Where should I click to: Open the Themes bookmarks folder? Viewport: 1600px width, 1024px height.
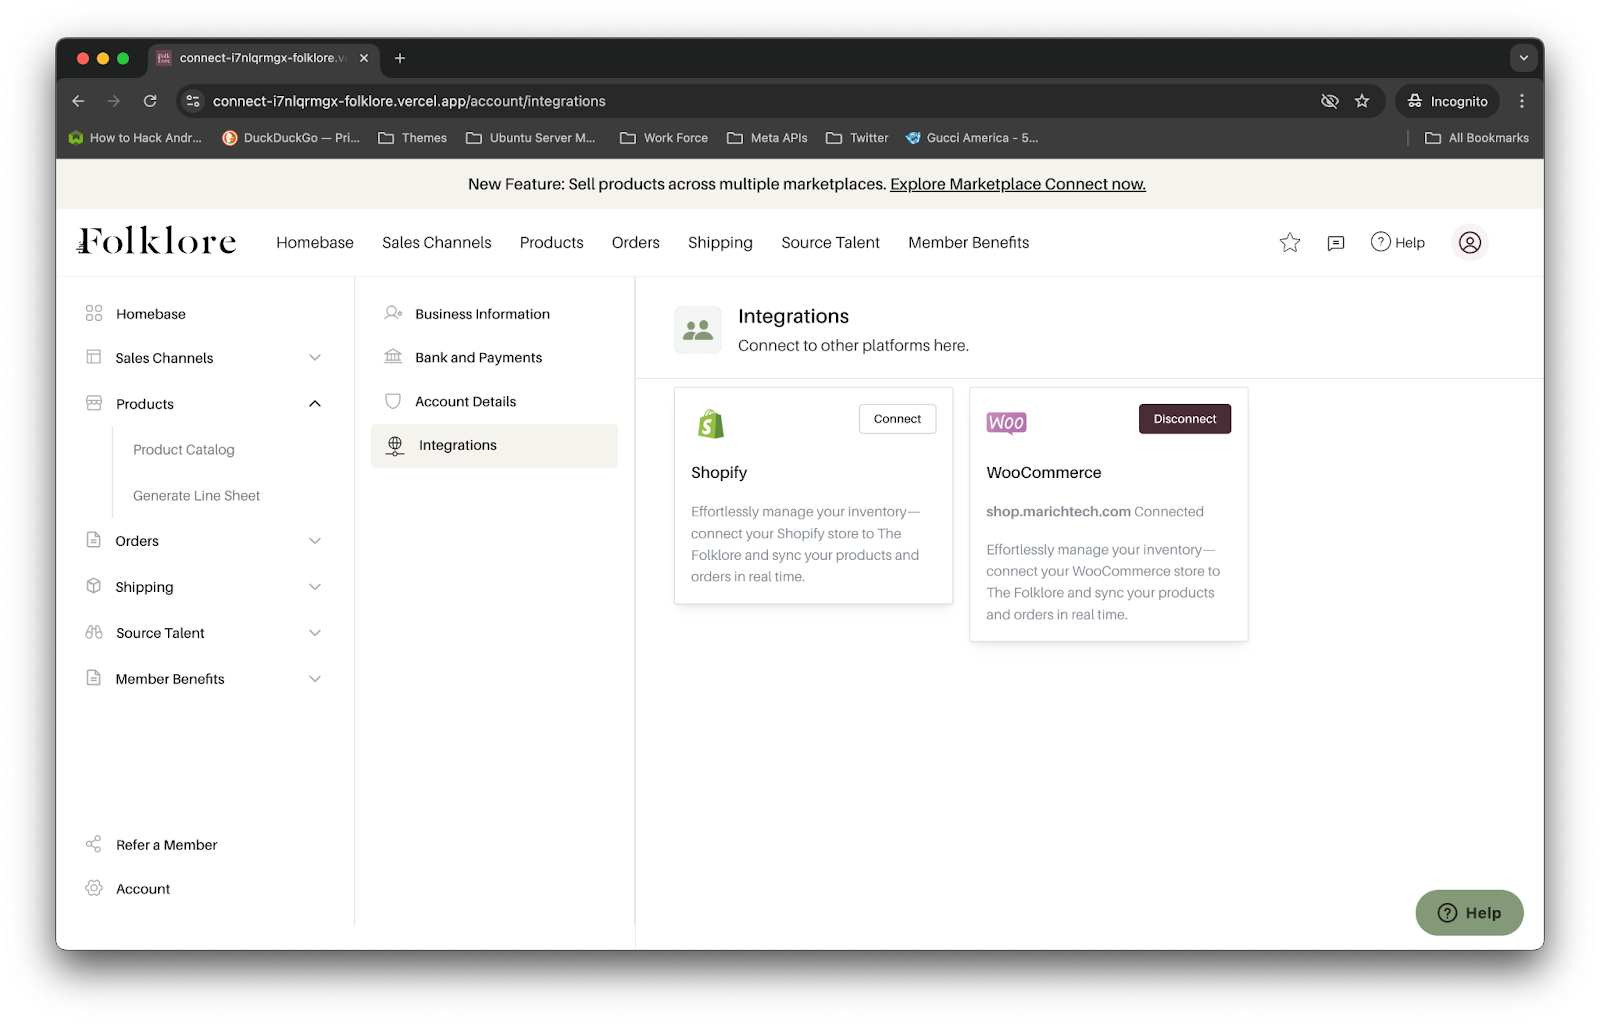(413, 138)
